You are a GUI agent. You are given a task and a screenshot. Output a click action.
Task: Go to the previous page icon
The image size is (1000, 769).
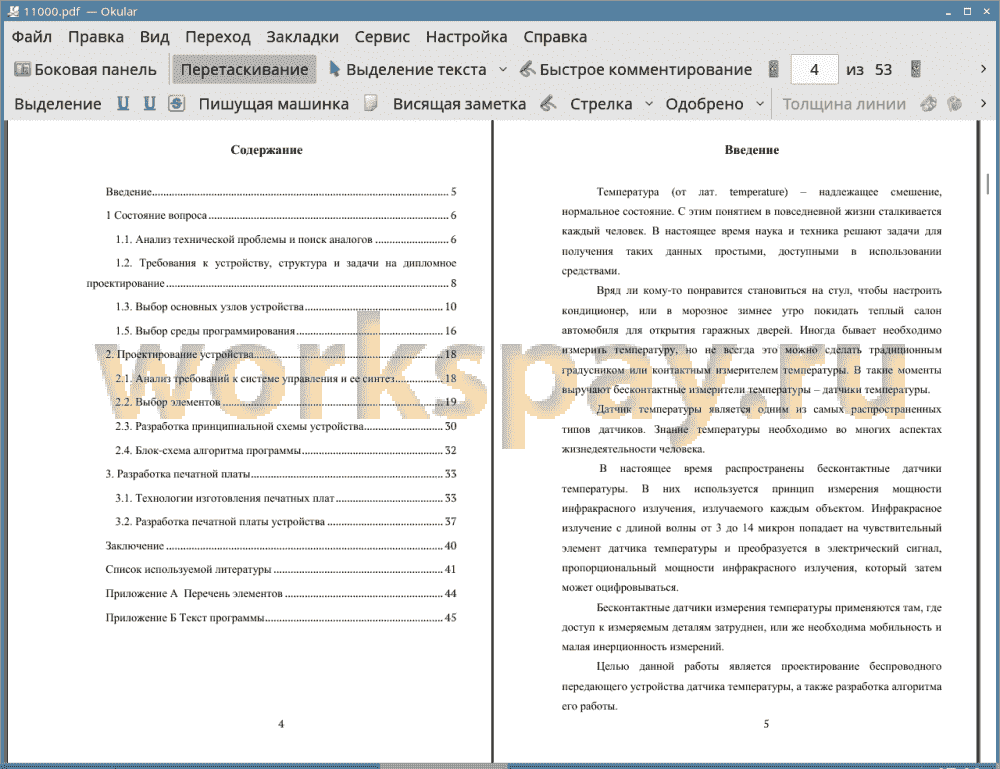774,69
